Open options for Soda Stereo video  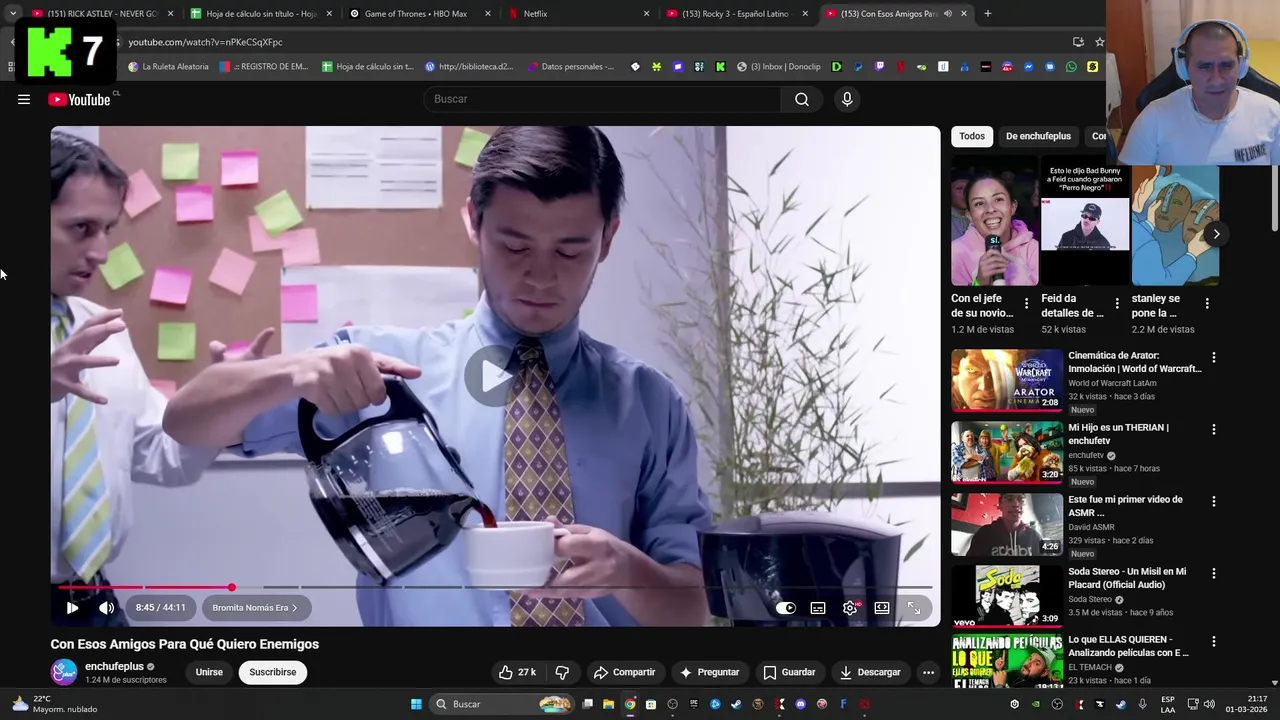point(1214,573)
